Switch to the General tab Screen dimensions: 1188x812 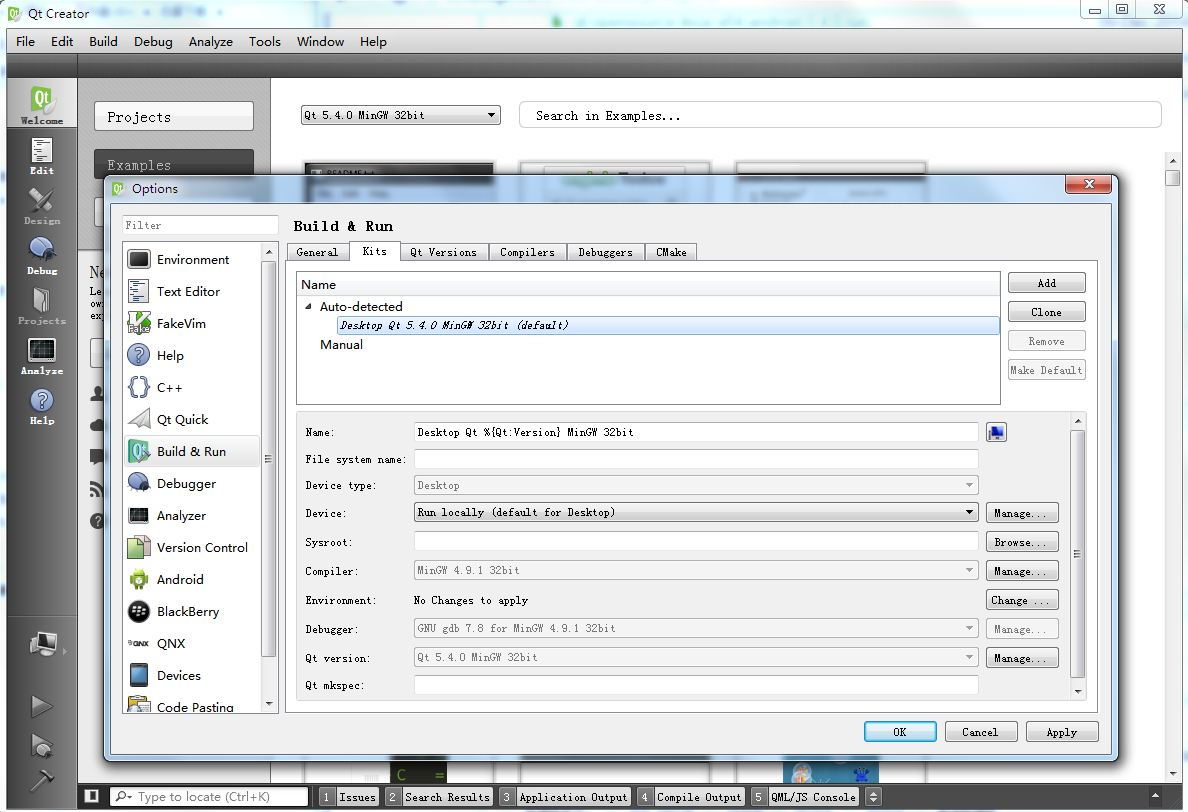click(x=317, y=252)
